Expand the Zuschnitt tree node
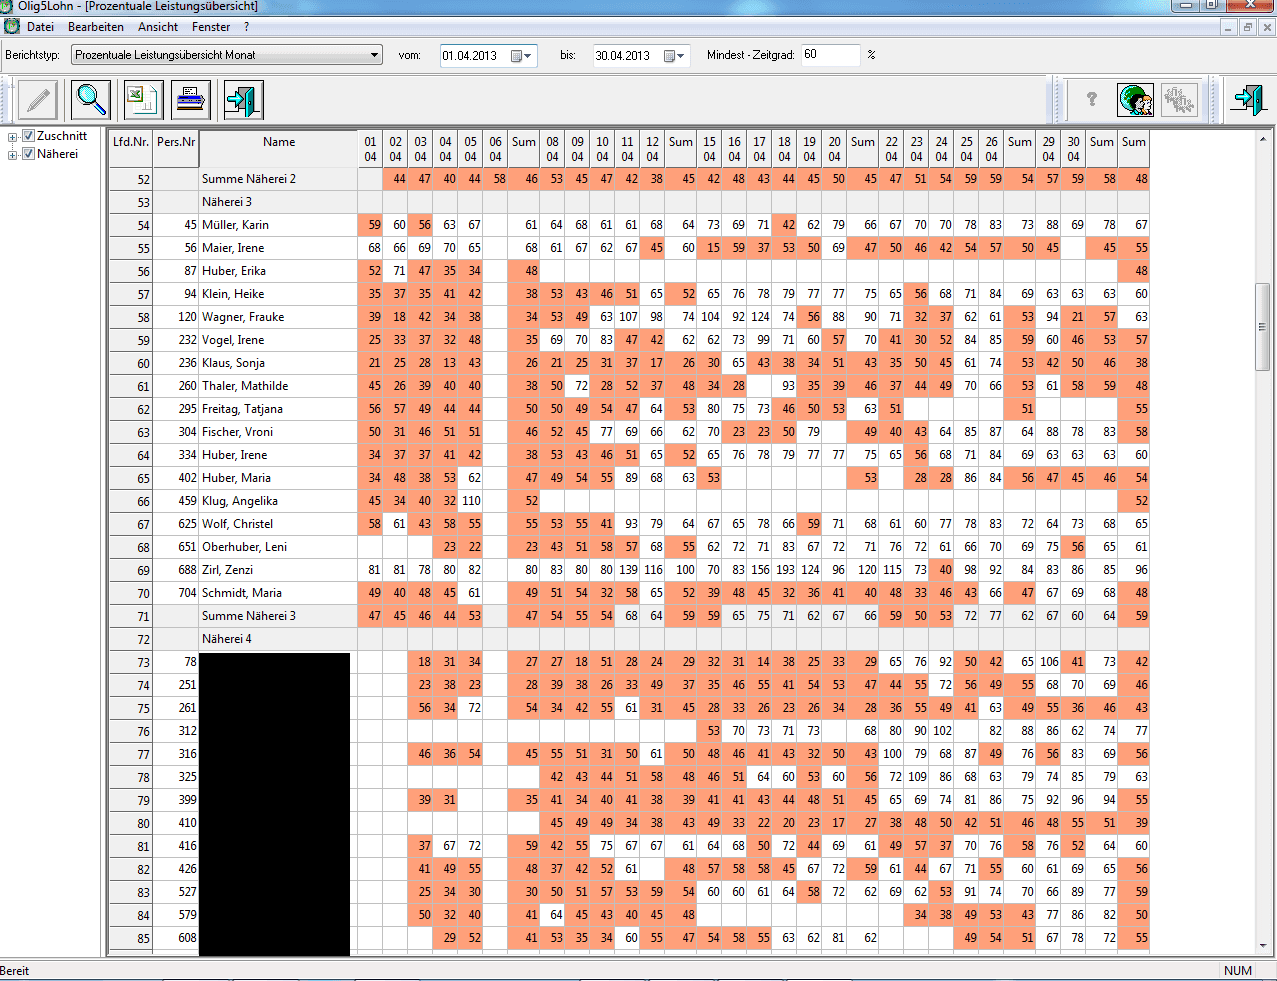This screenshot has width=1277, height=981. pos(13,137)
